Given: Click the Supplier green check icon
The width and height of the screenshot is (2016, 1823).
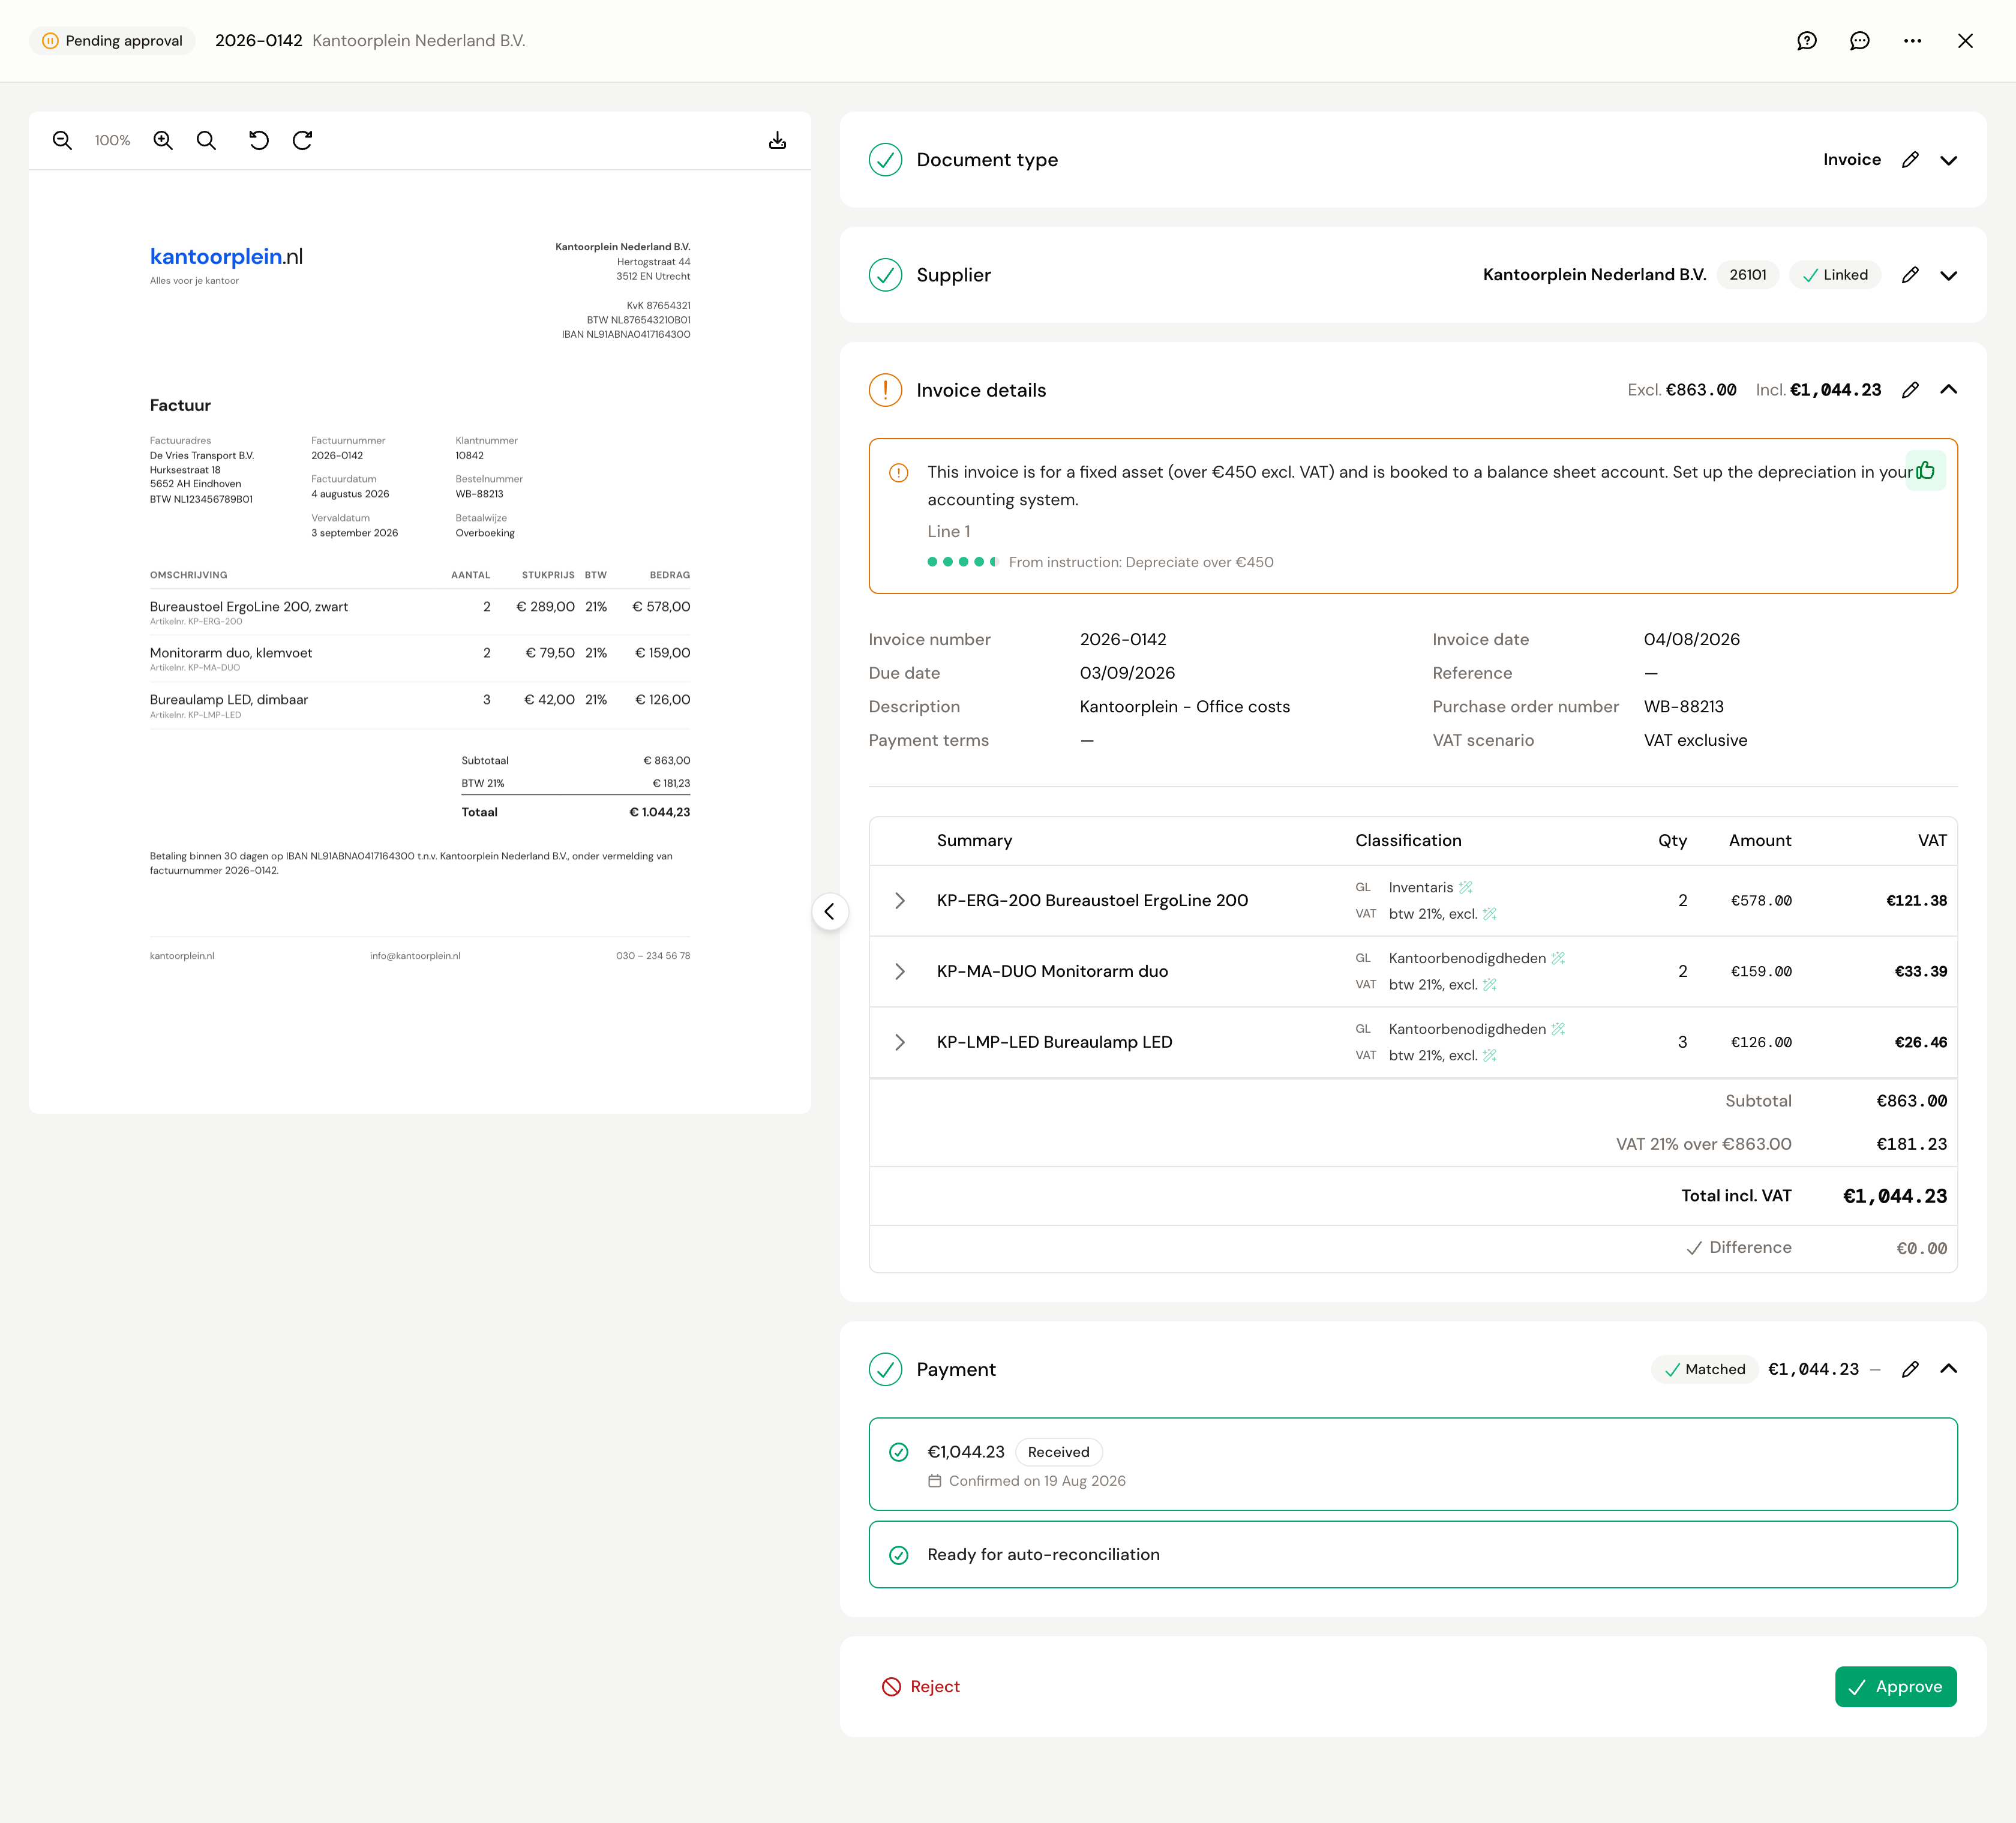Looking at the screenshot, I should (x=885, y=275).
